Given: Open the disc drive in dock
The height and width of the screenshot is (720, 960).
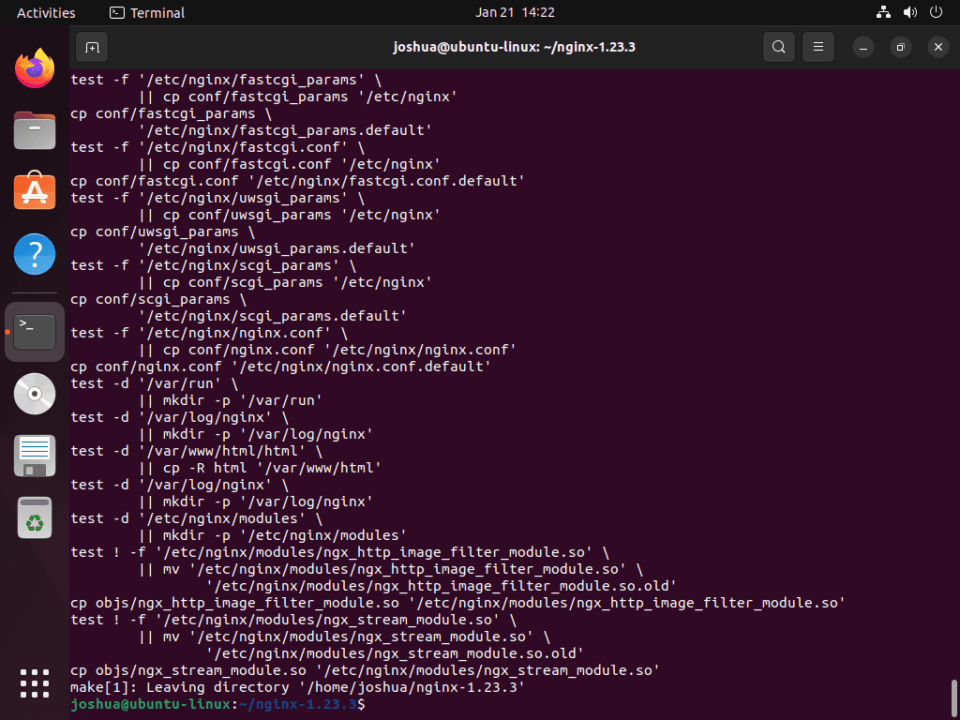Looking at the screenshot, I should pos(34,394).
